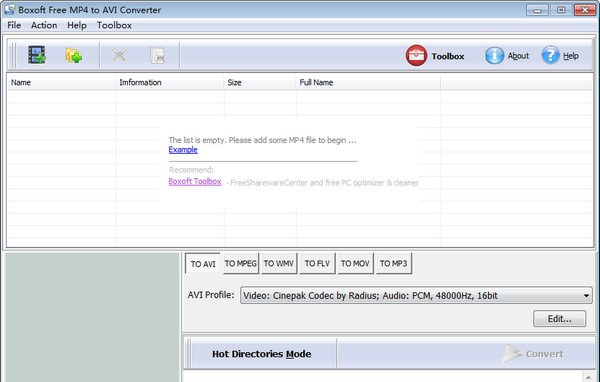Open the Help menu
The height and width of the screenshot is (382, 600).
click(77, 25)
